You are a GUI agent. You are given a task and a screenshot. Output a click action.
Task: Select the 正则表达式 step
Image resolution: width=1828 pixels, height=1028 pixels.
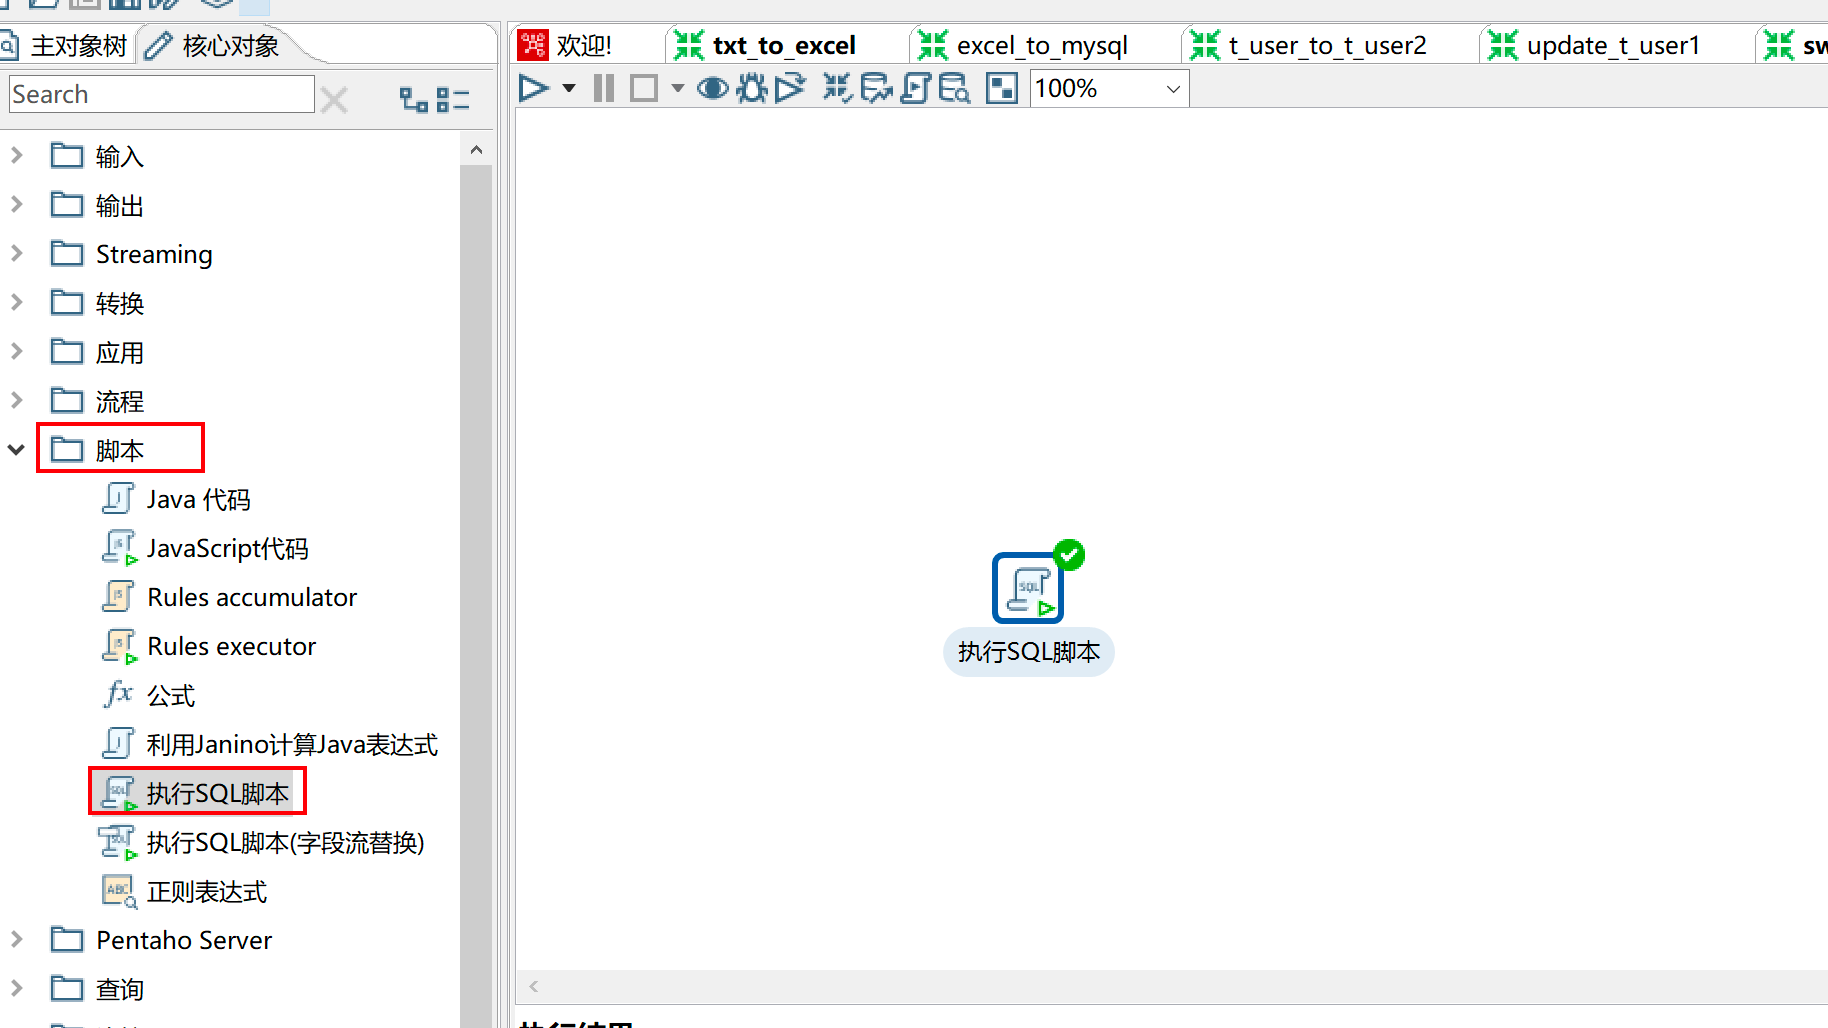coord(185,891)
